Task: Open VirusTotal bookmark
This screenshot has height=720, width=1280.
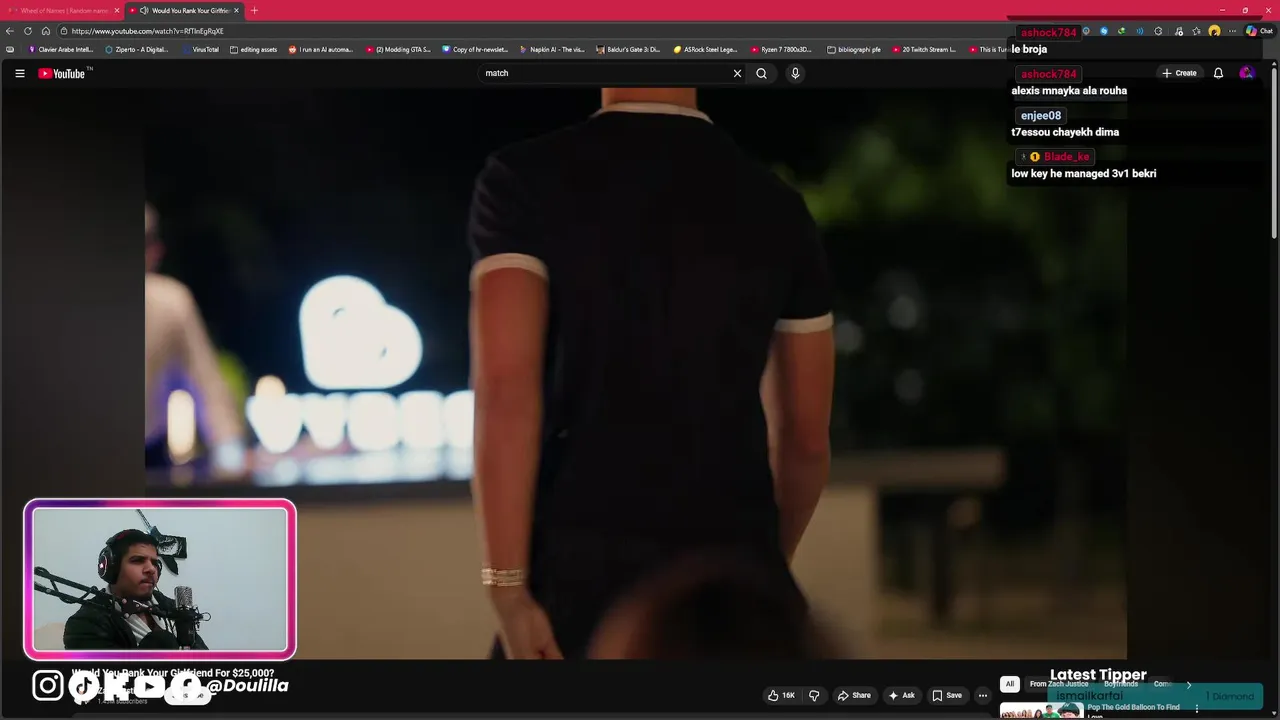Action: (x=200, y=49)
